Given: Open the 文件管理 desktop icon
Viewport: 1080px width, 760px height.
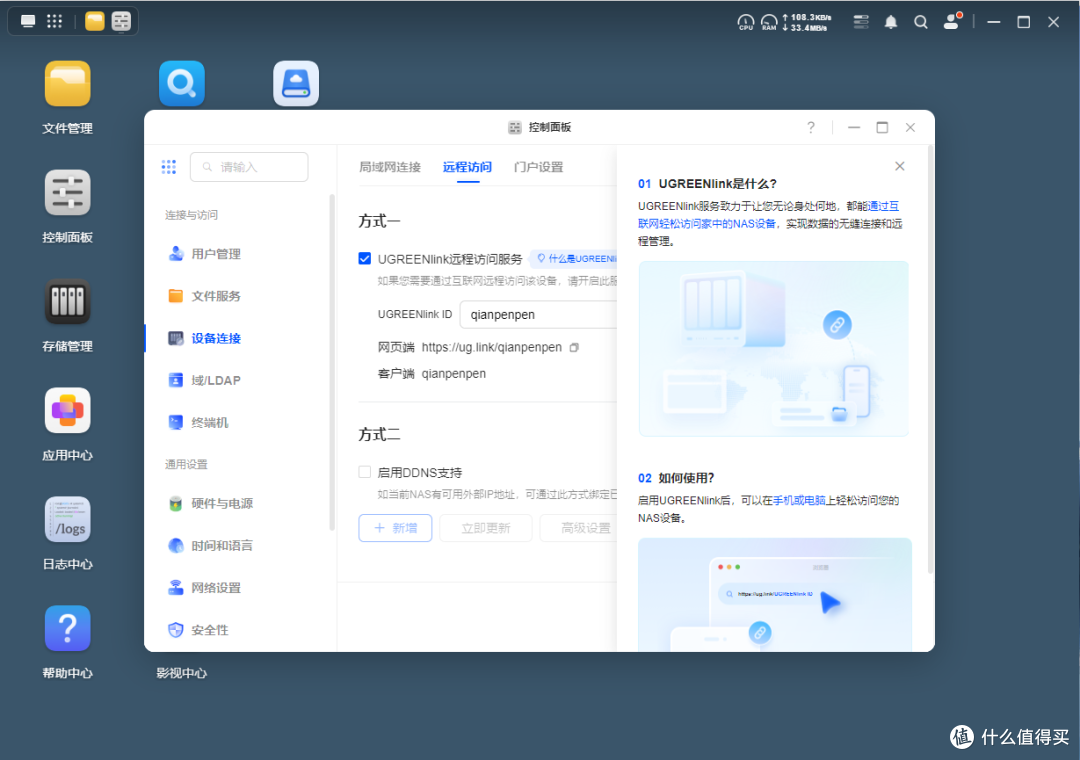Looking at the screenshot, I should [x=68, y=84].
